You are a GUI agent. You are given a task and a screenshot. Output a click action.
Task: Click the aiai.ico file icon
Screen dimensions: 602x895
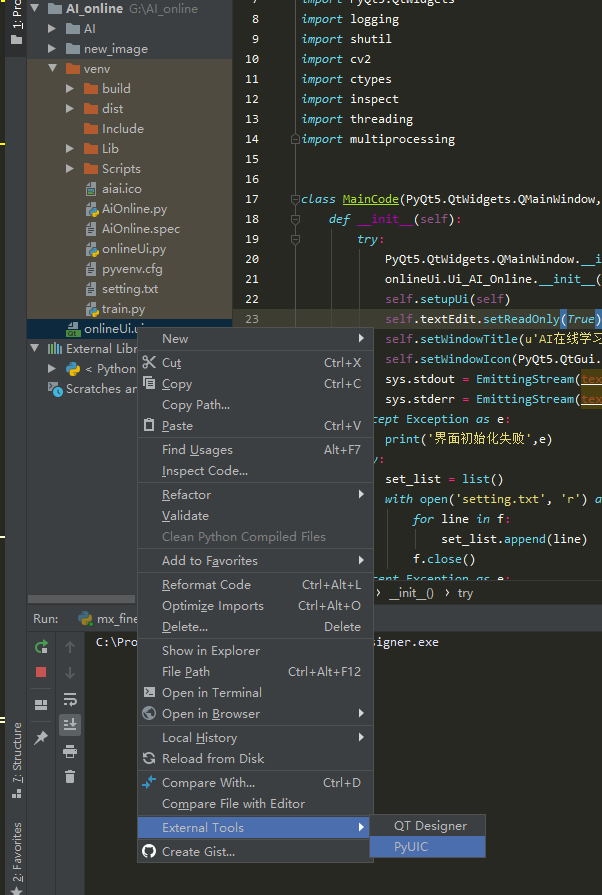(x=91, y=188)
